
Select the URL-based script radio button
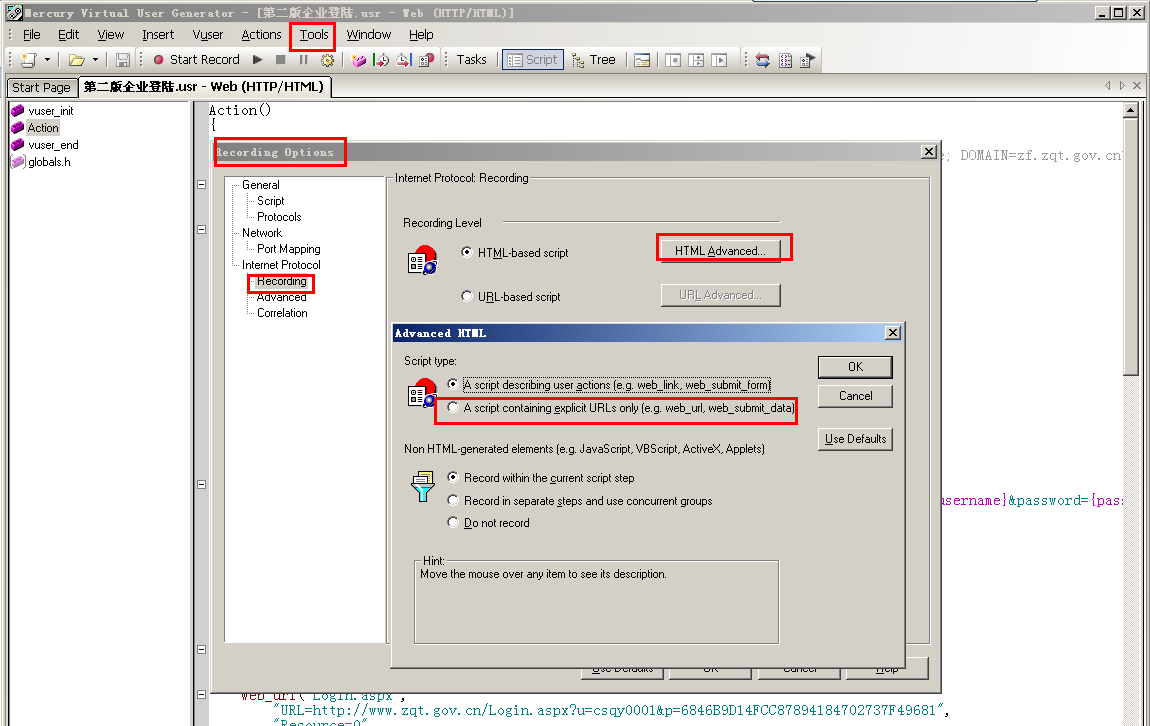click(x=466, y=295)
